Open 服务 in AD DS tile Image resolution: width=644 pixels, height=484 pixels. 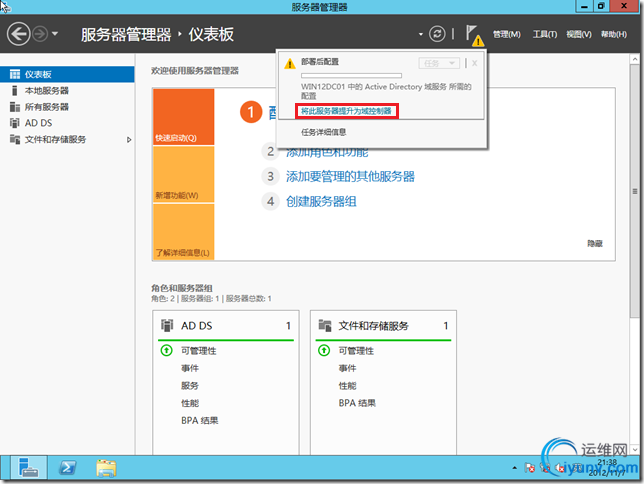pos(190,386)
